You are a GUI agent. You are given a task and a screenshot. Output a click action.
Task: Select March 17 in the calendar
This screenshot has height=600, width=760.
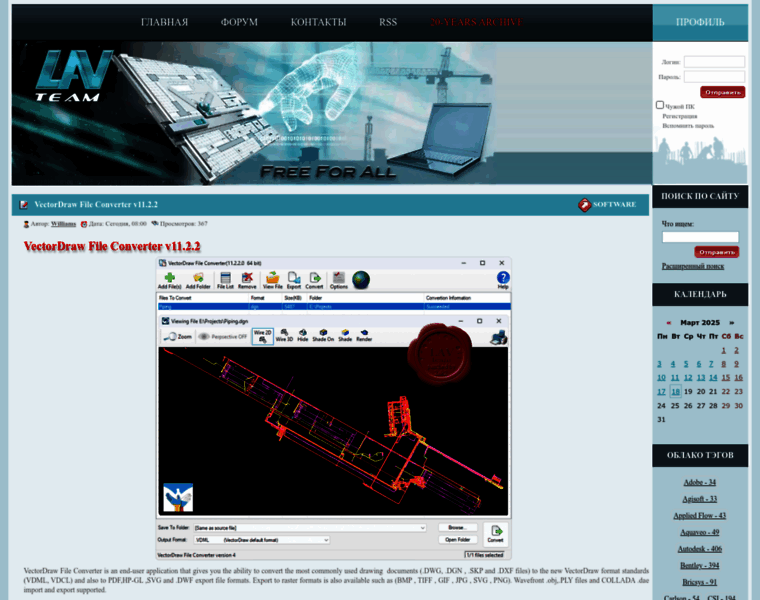point(662,392)
